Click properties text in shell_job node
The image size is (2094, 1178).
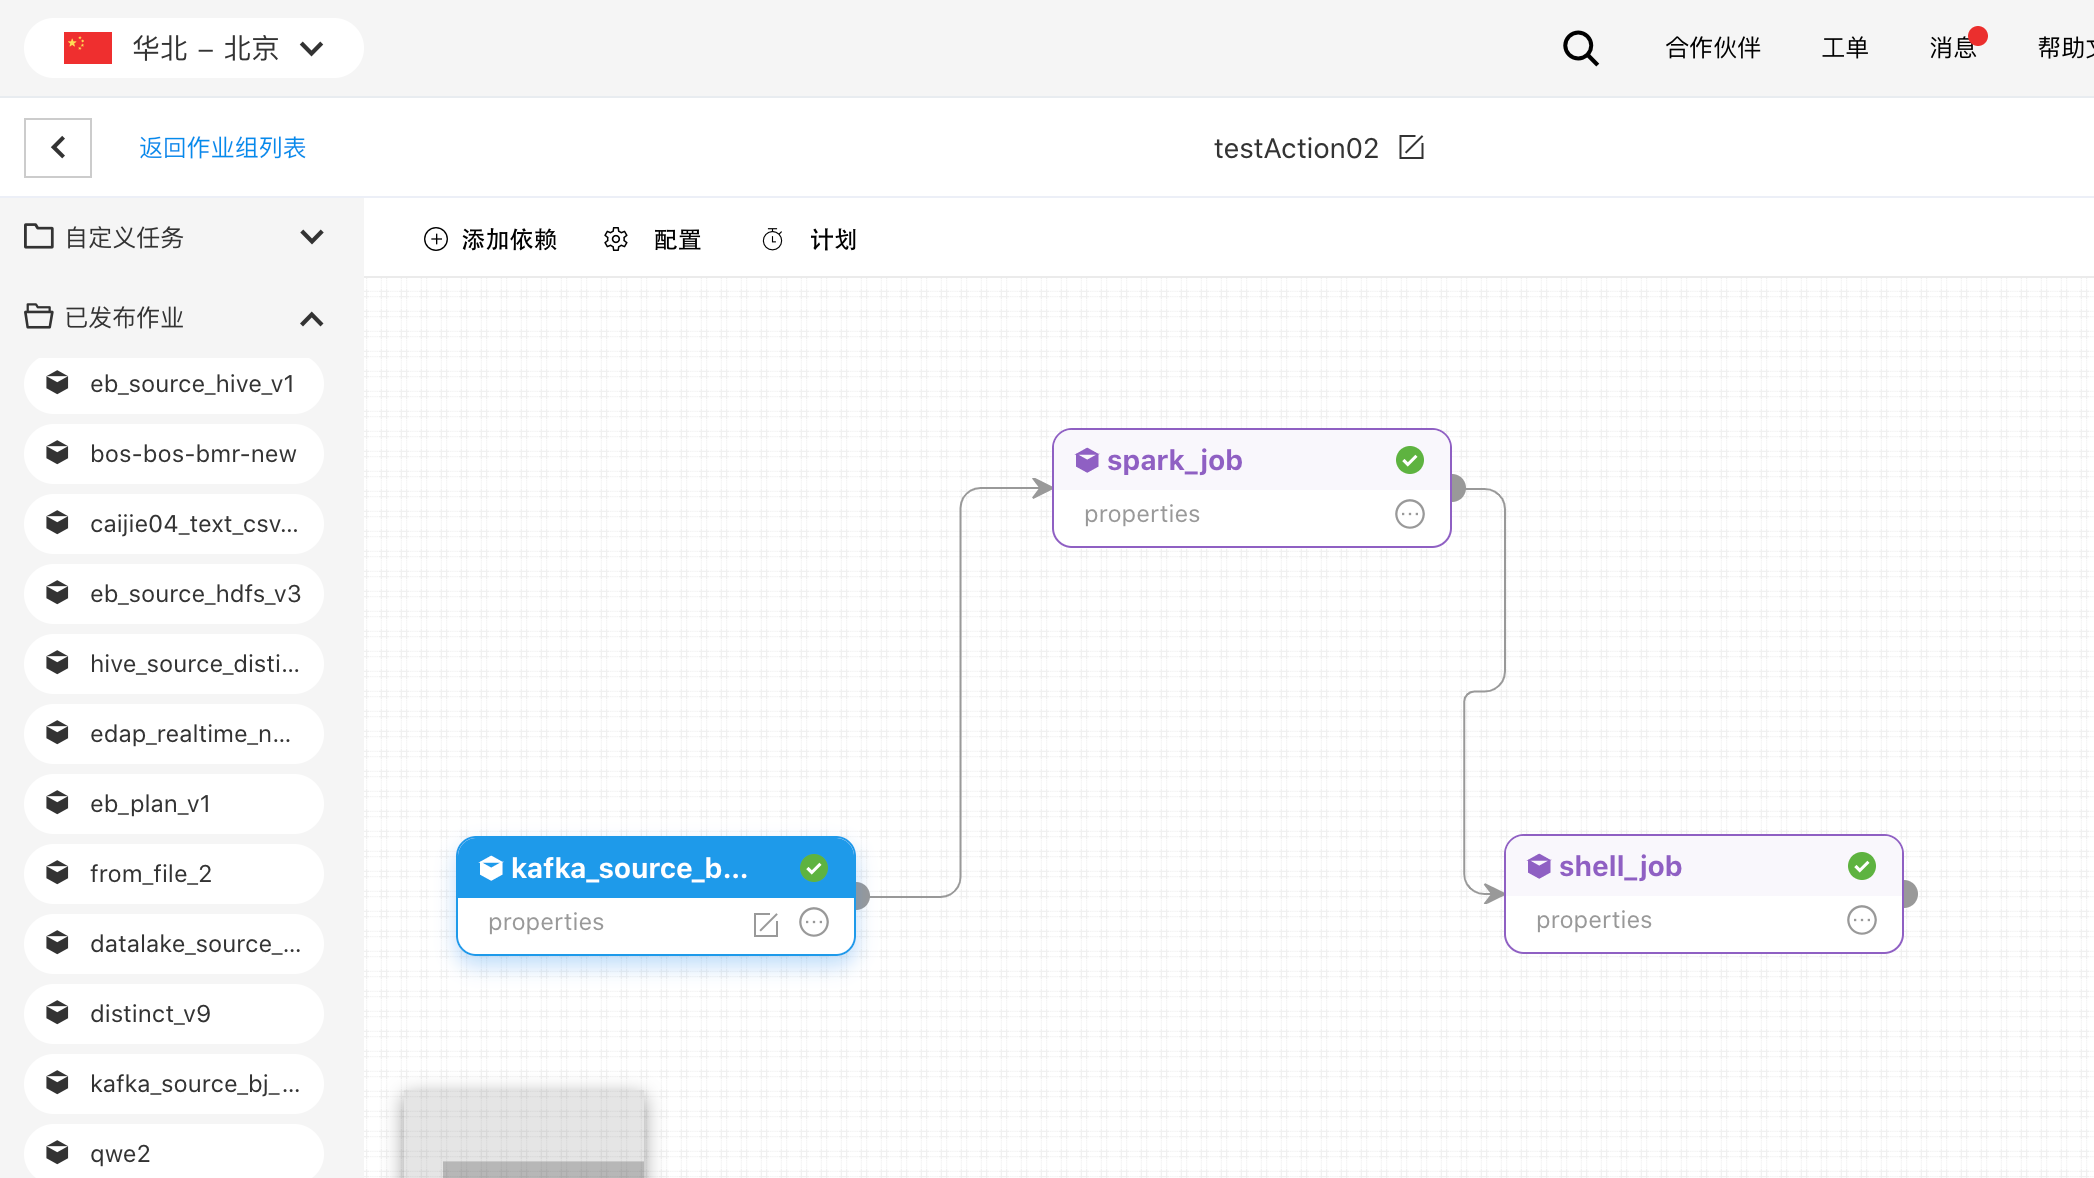point(1594,920)
